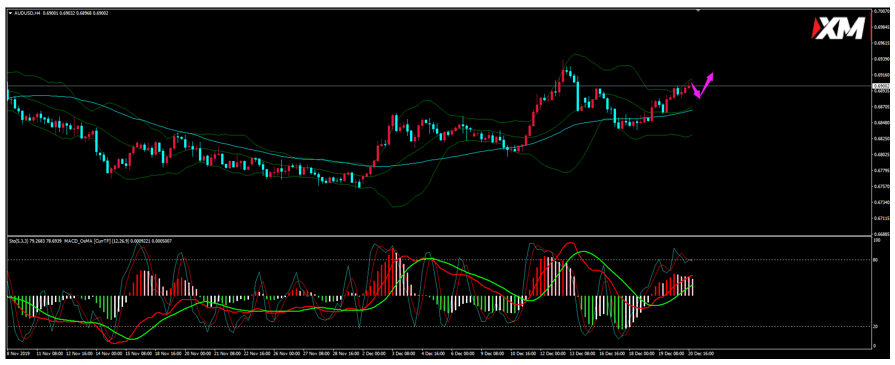
Task: Click the 20 level on the stochastic scale
Action: [876, 326]
